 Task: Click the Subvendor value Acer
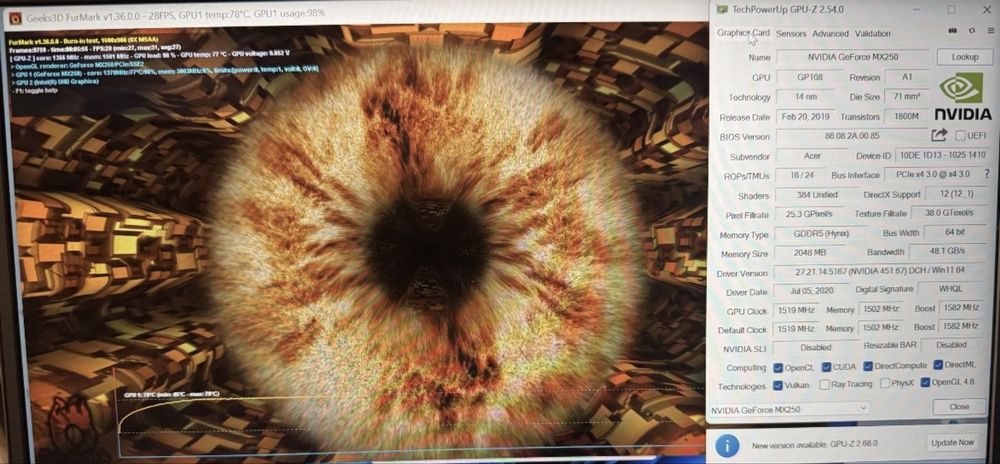tap(812, 156)
